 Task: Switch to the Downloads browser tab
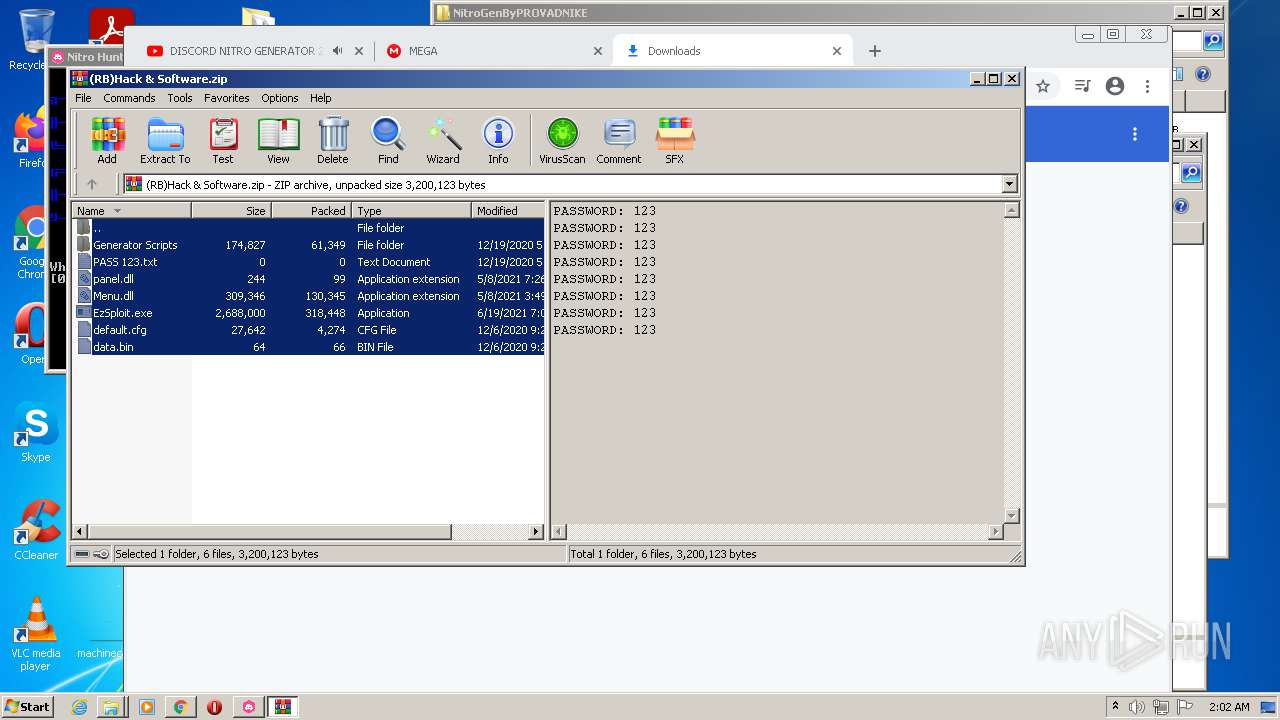click(x=735, y=51)
